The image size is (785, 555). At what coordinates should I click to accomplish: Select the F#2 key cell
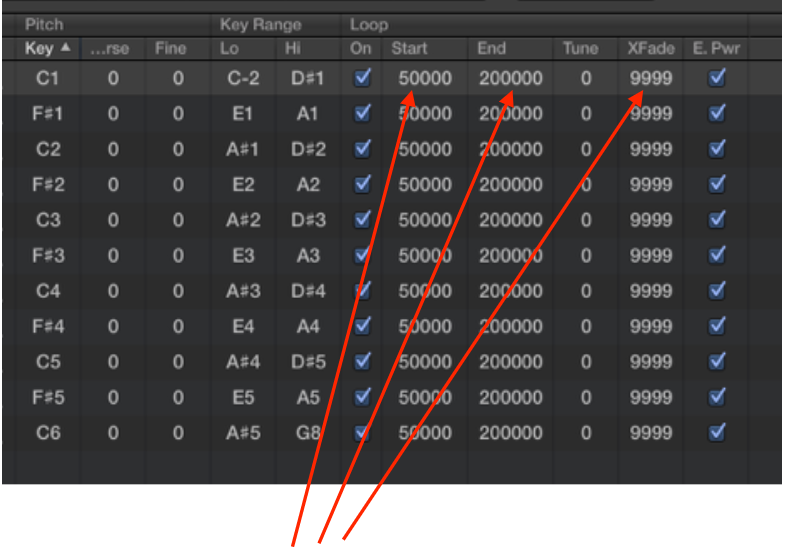48,185
